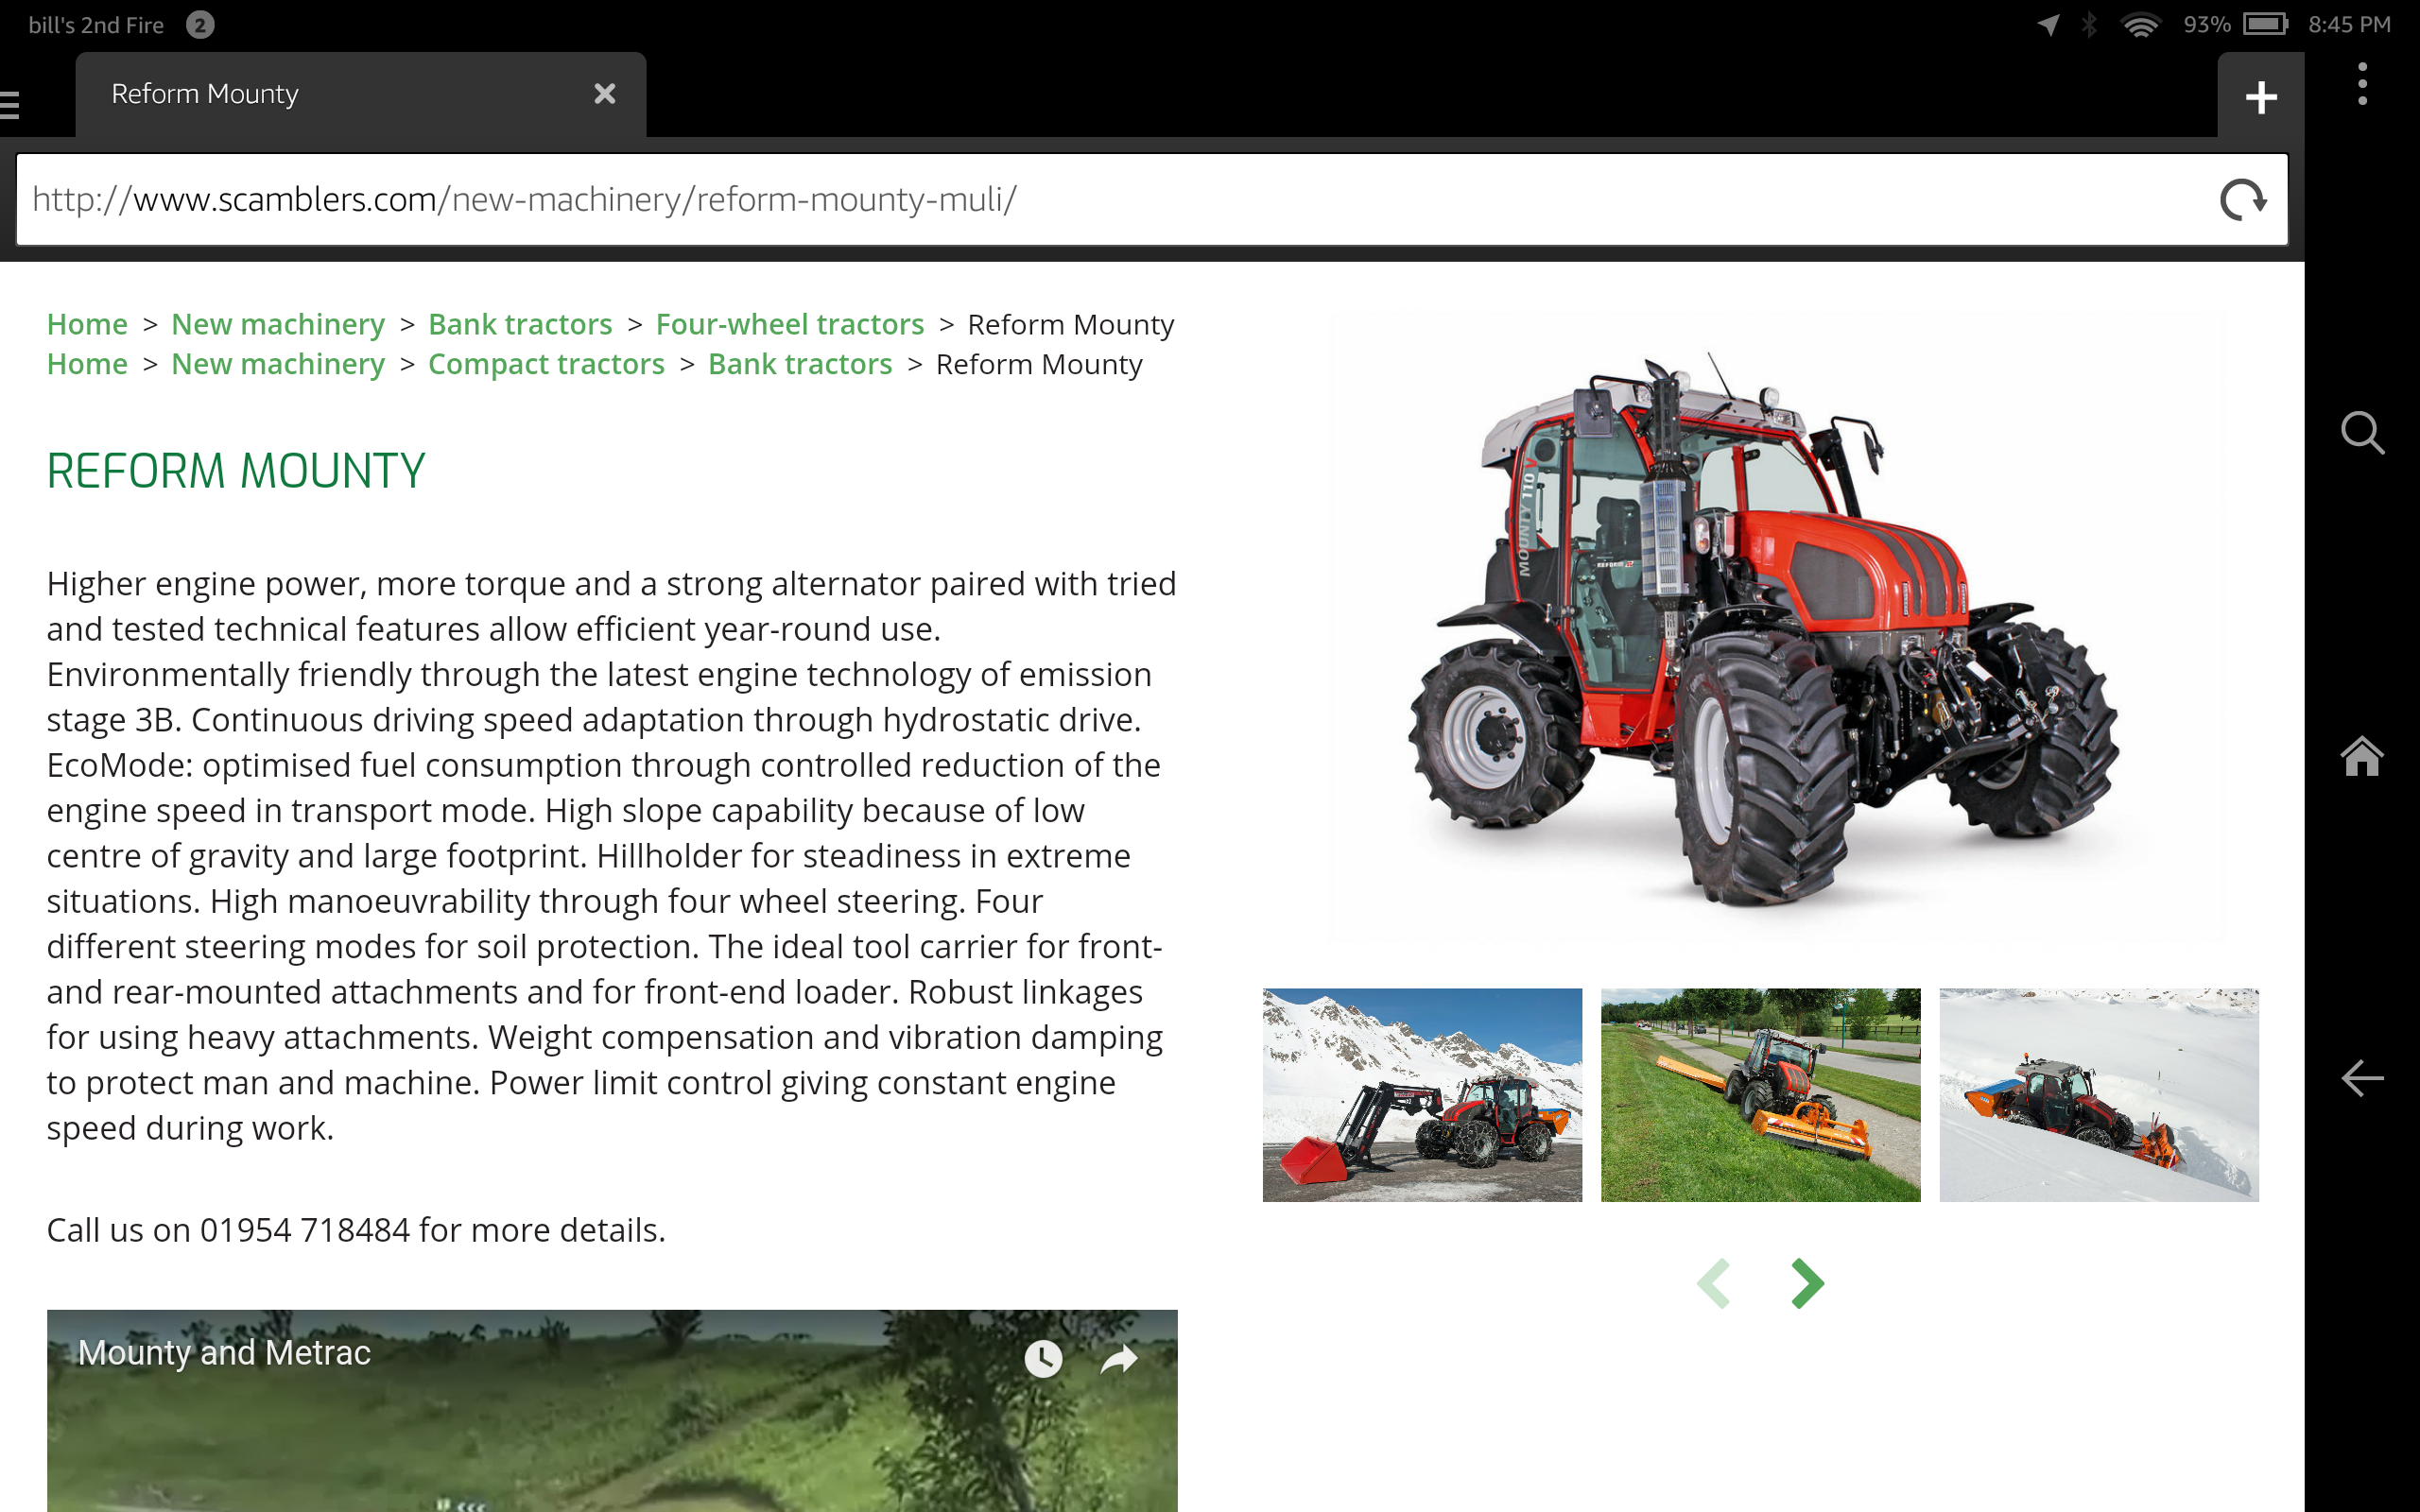Click the Compact tractors breadcrumb link
The height and width of the screenshot is (1512, 2420).
tap(546, 364)
